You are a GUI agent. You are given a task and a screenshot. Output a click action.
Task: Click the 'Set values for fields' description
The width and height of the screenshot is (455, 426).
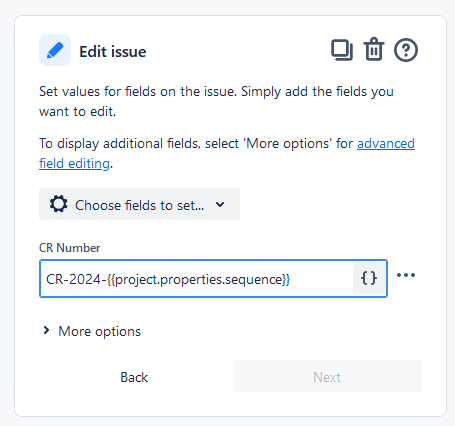[x=216, y=101]
